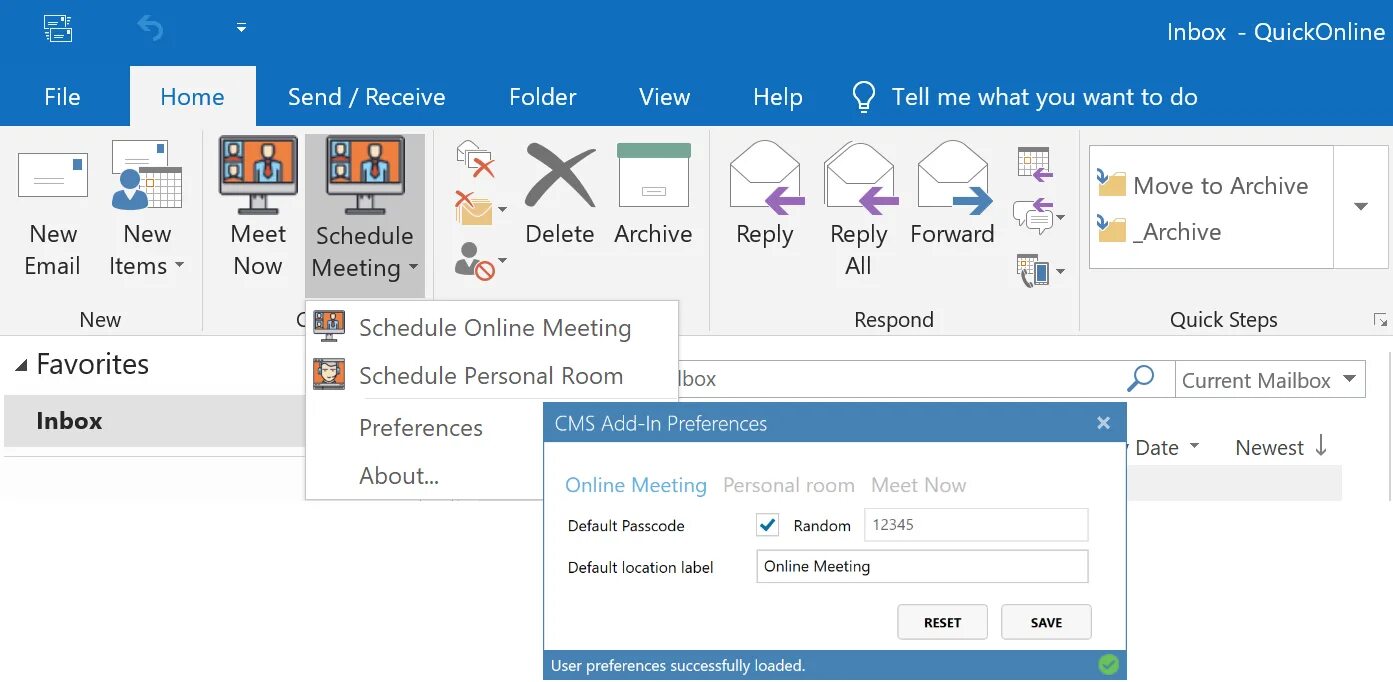Screen dimensions: 1393x682
Task: Open the Folder ribbon tab
Action: click(x=542, y=97)
